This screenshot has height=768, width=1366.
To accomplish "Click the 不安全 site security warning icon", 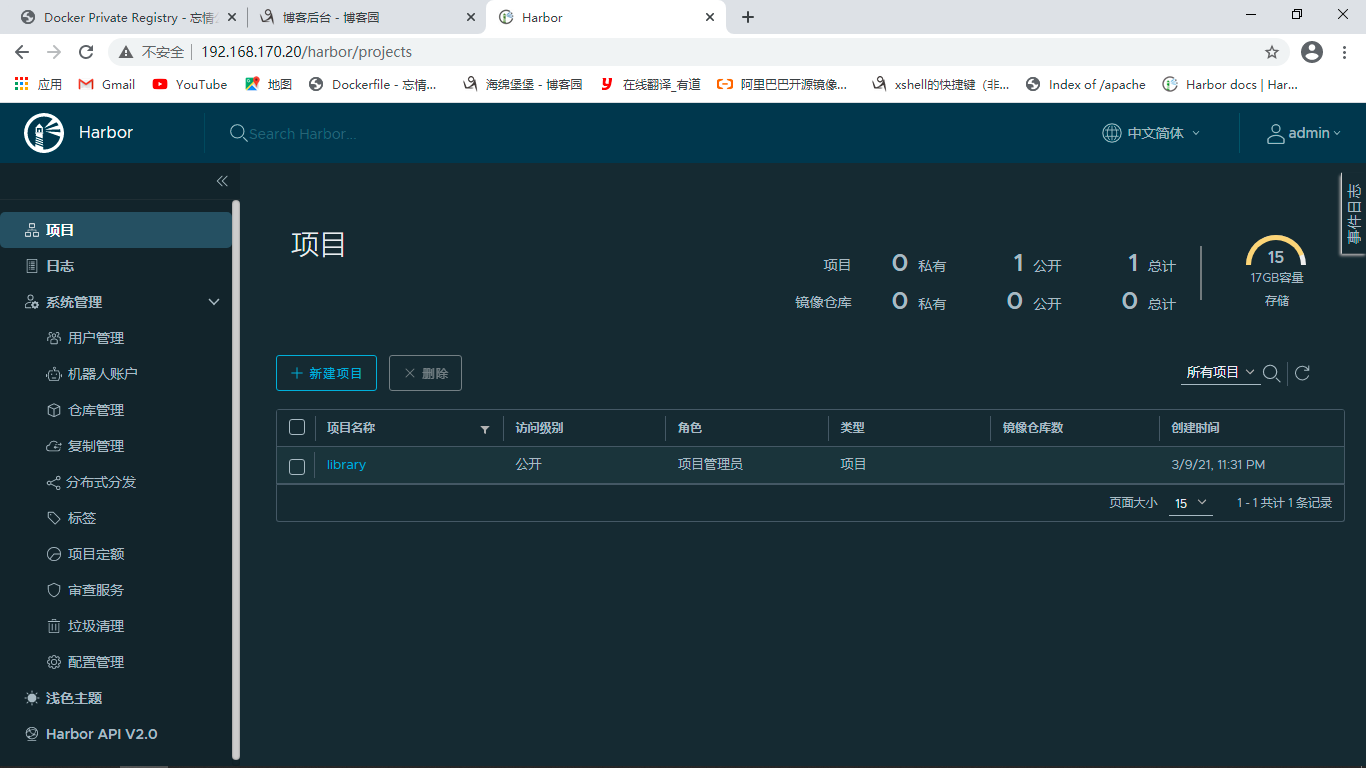I will (x=126, y=52).
